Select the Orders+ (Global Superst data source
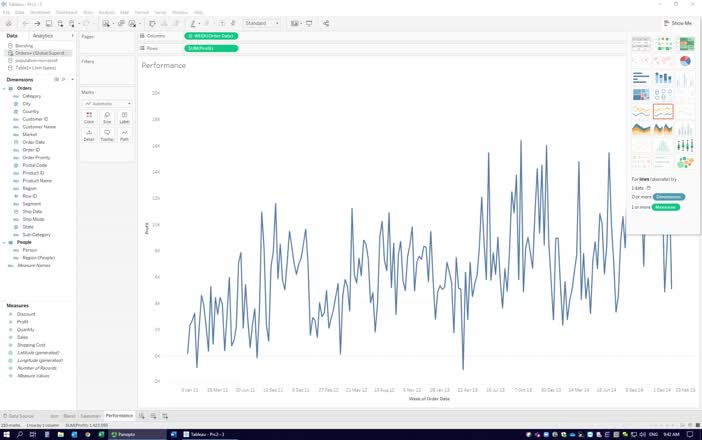The height and width of the screenshot is (440, 702). point(40,52)
